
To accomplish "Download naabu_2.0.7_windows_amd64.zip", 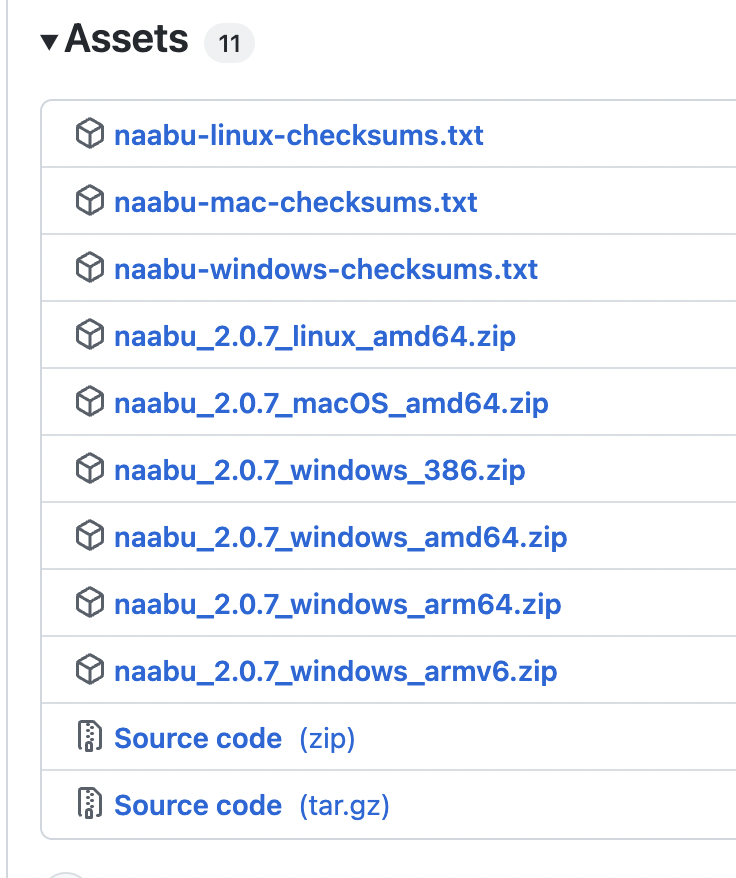I will pos(341,536).
